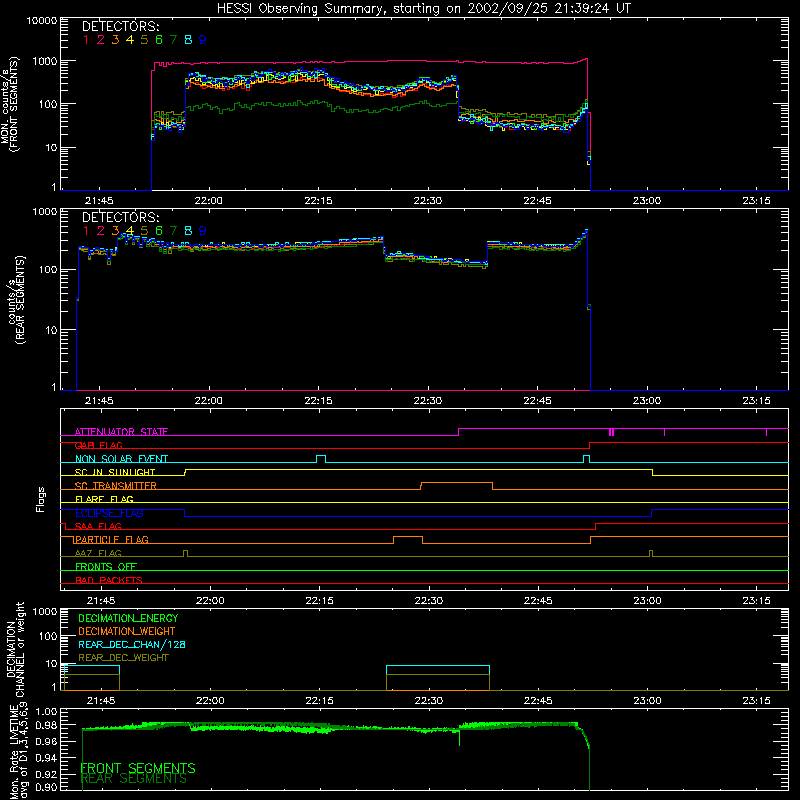Image resolution: width=800 pixels, height=800 pixels.
Task: Click the HESSI Observing Summary title text
Action: coord(424,9)
